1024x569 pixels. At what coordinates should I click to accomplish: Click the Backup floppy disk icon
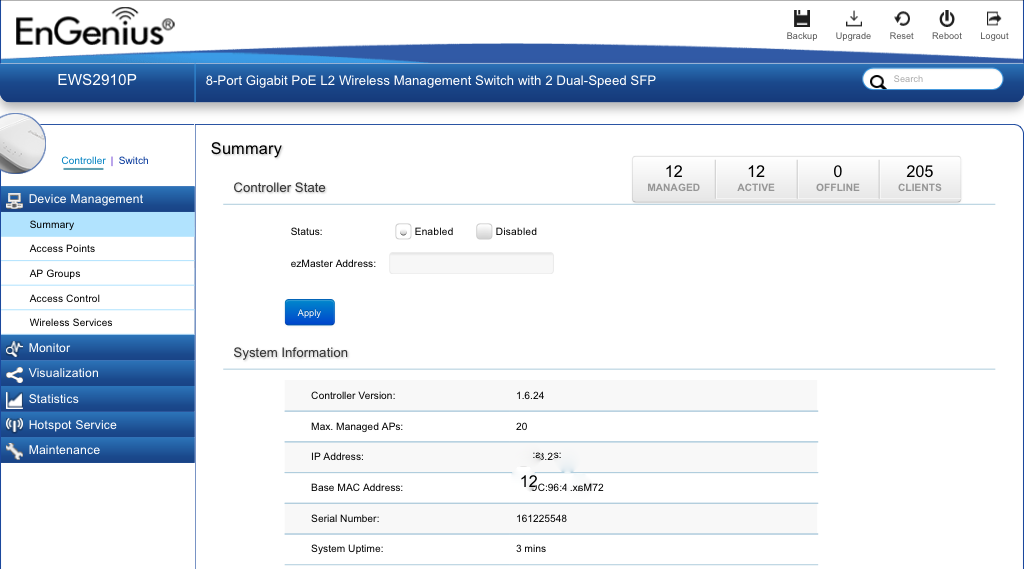click(x=801, y=18)
